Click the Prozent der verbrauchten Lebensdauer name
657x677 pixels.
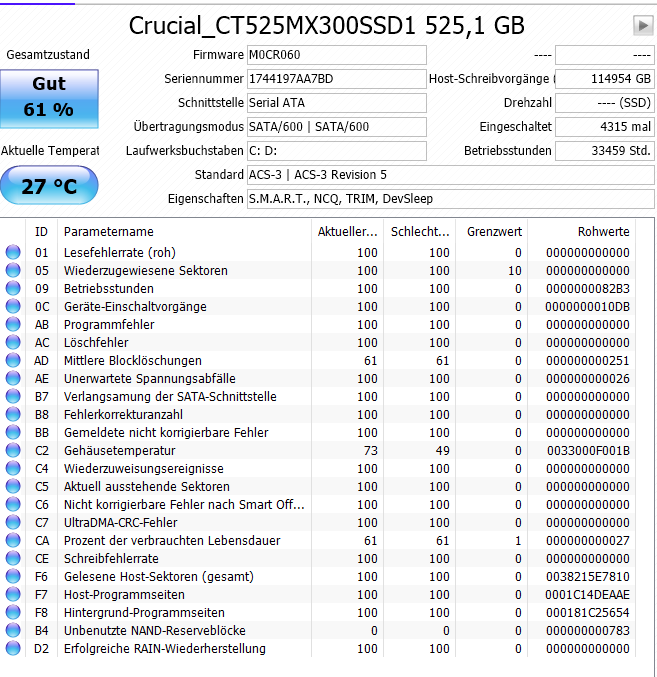(x=172, y=541)
